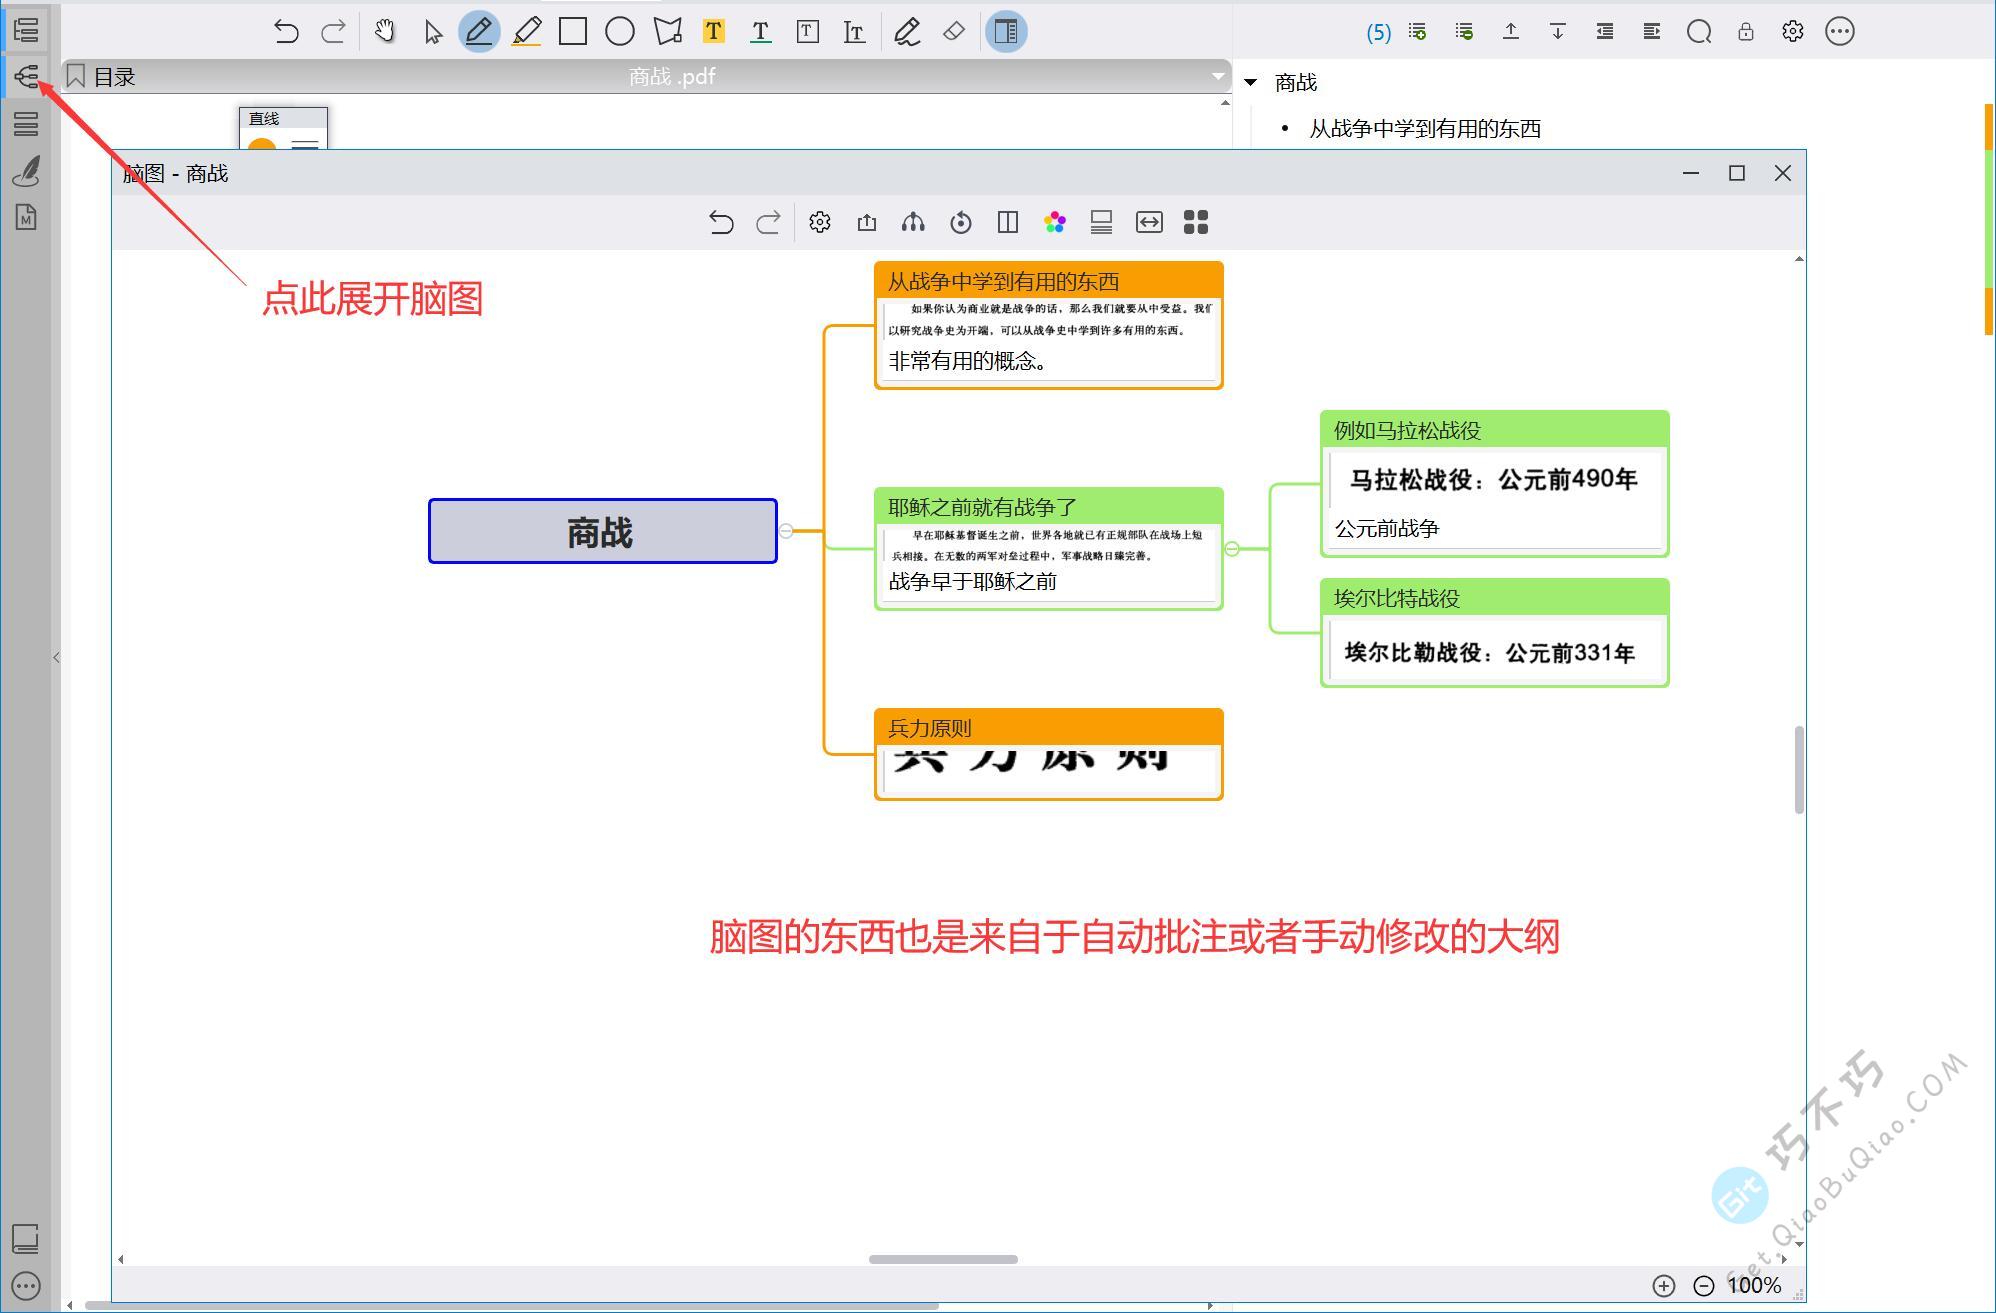The image size is (1996, 1313).
Task: Select the hand pan tool
Action: coord(385,32)
